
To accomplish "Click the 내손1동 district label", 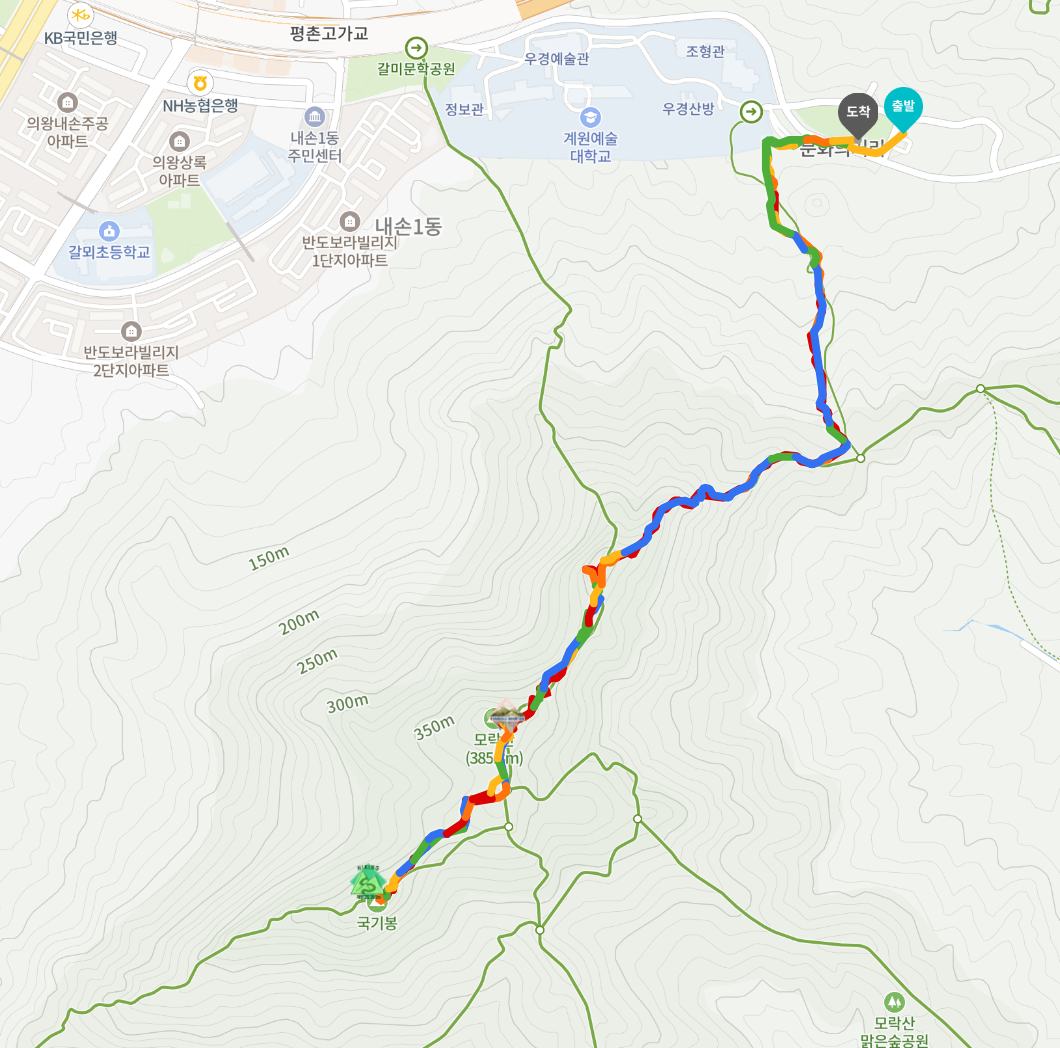I will coord(408,226).
